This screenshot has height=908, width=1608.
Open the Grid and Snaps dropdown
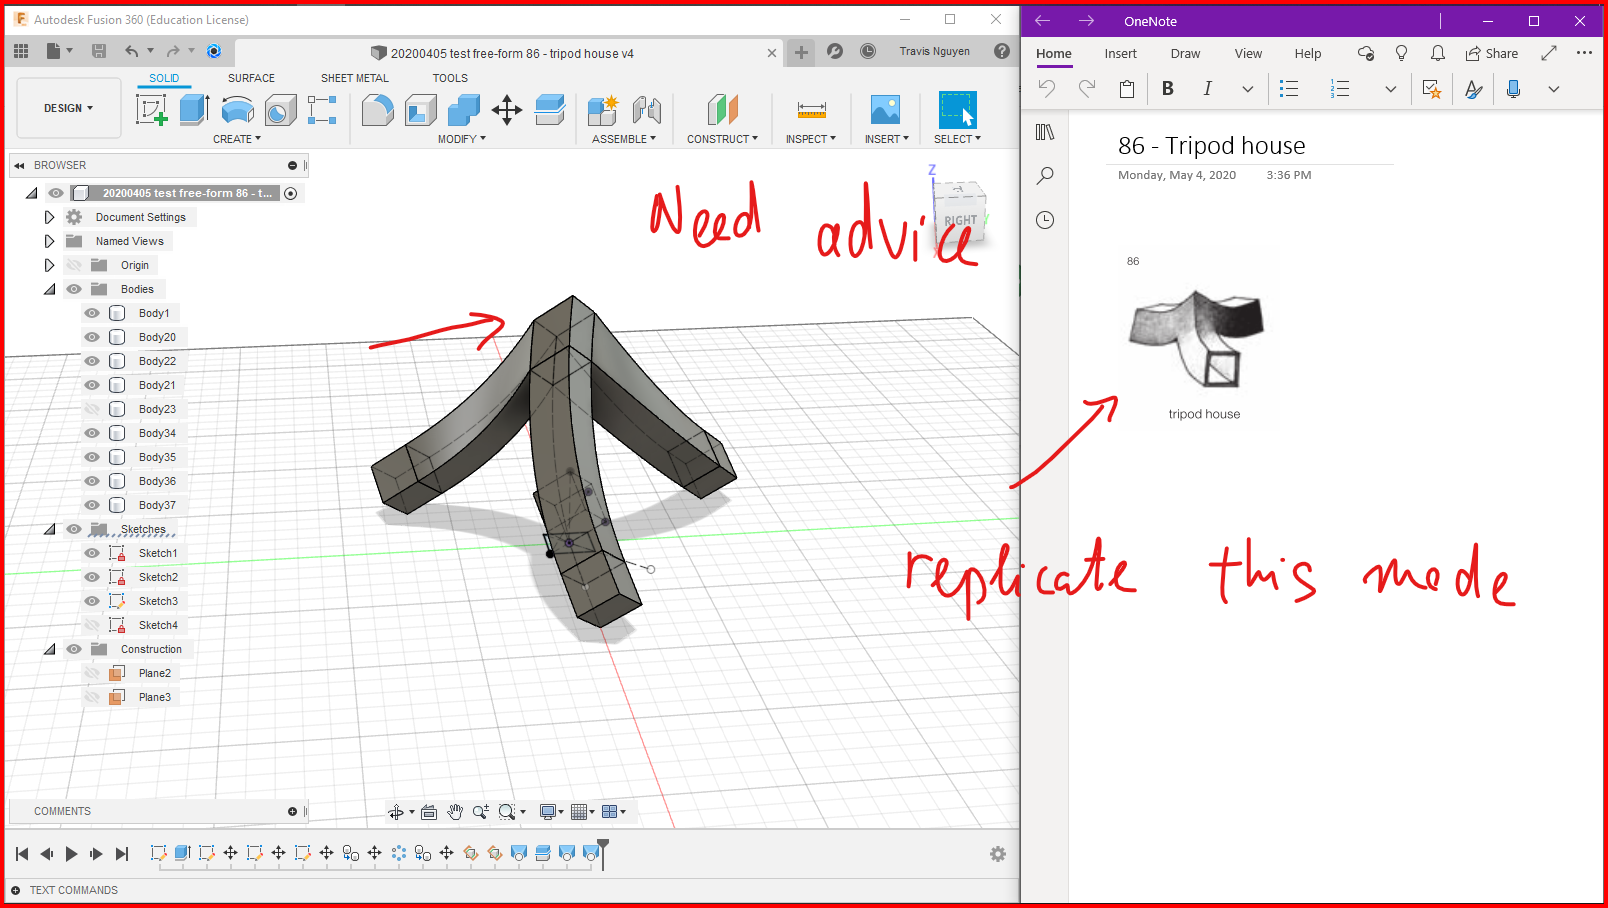click(593, 811)
